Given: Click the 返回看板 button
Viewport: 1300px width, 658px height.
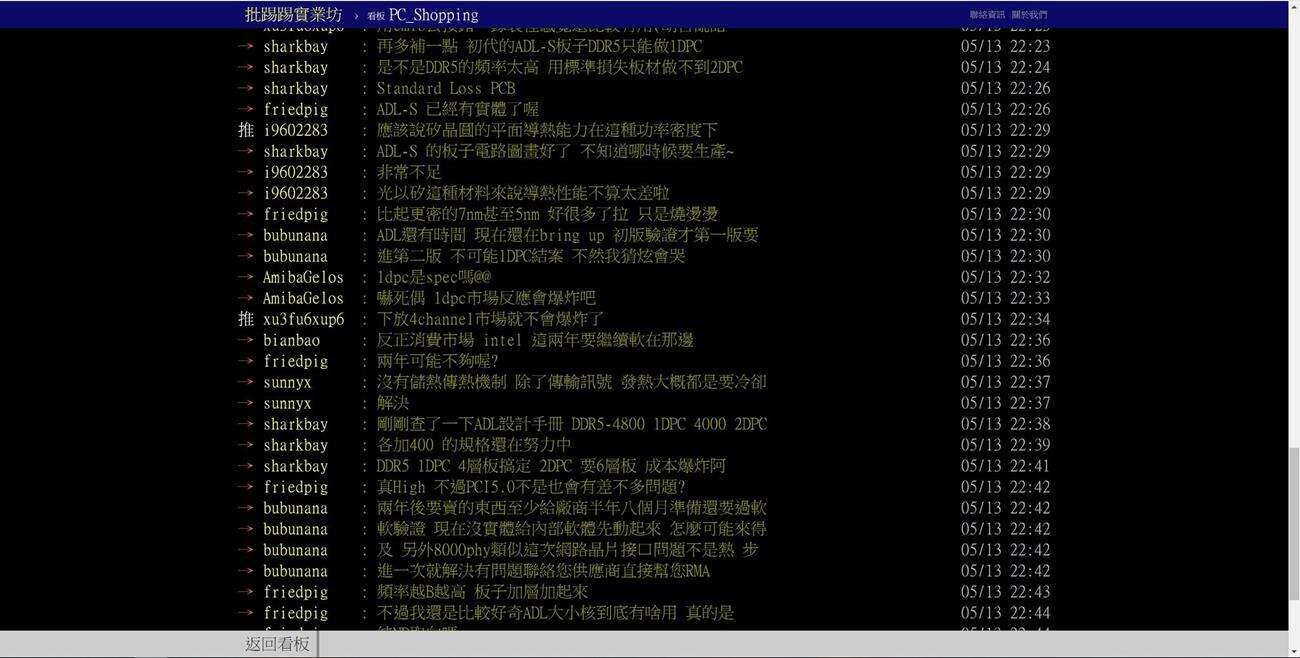Looking at the screenshot, I should click(x=278, y=644).
